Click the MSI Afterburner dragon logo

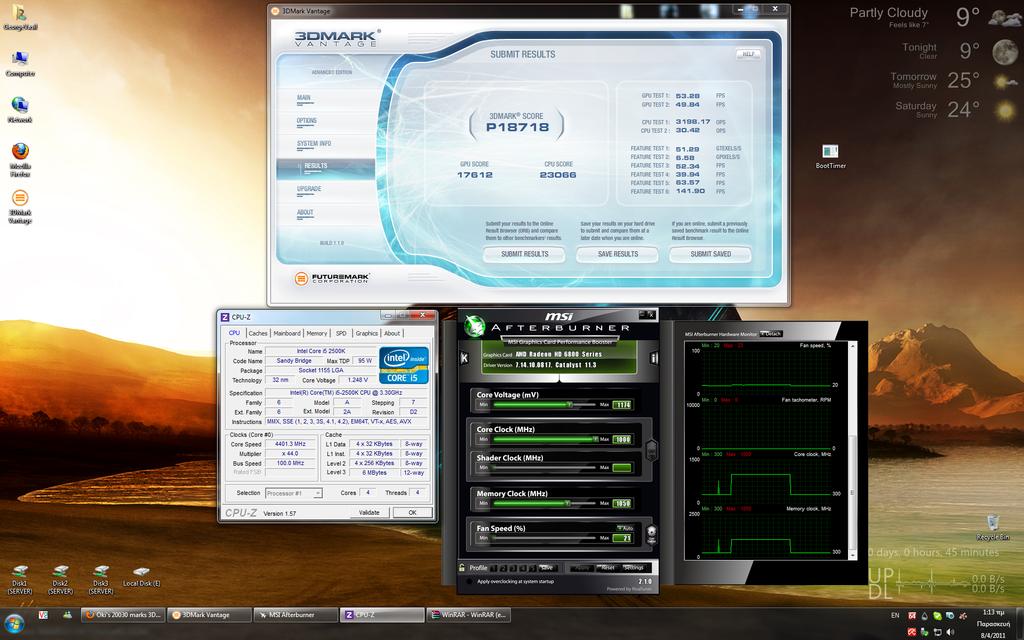[x=475, y=325]
